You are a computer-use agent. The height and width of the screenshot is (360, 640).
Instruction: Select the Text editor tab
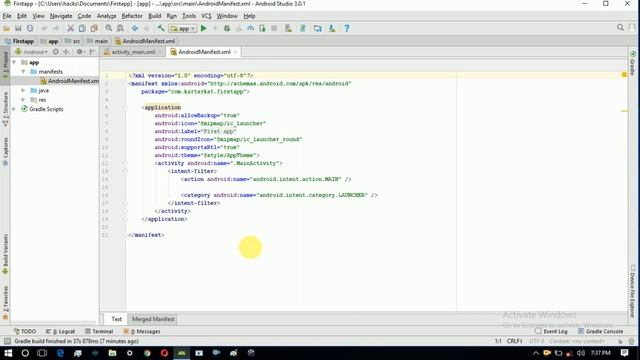pyautogui.click(x=116, y=319)
